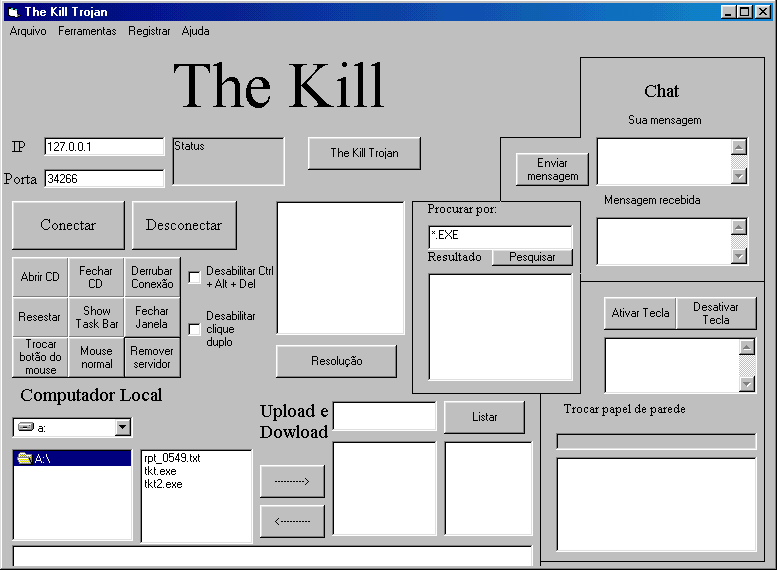Image resolution: width=777 pixels, height=570 pixels.
Task: Open the drive selection dropdown
Action: 122,428
